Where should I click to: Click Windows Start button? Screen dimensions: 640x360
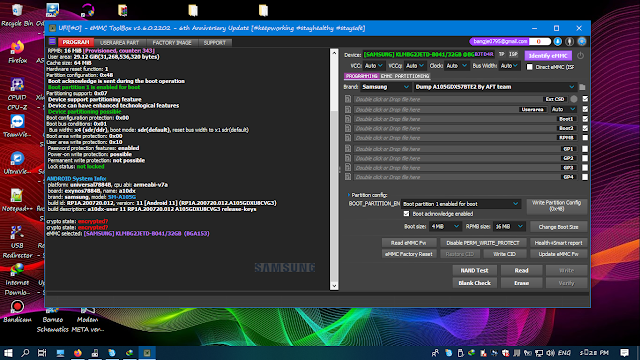pyautogui.click(x=8, y=353)
